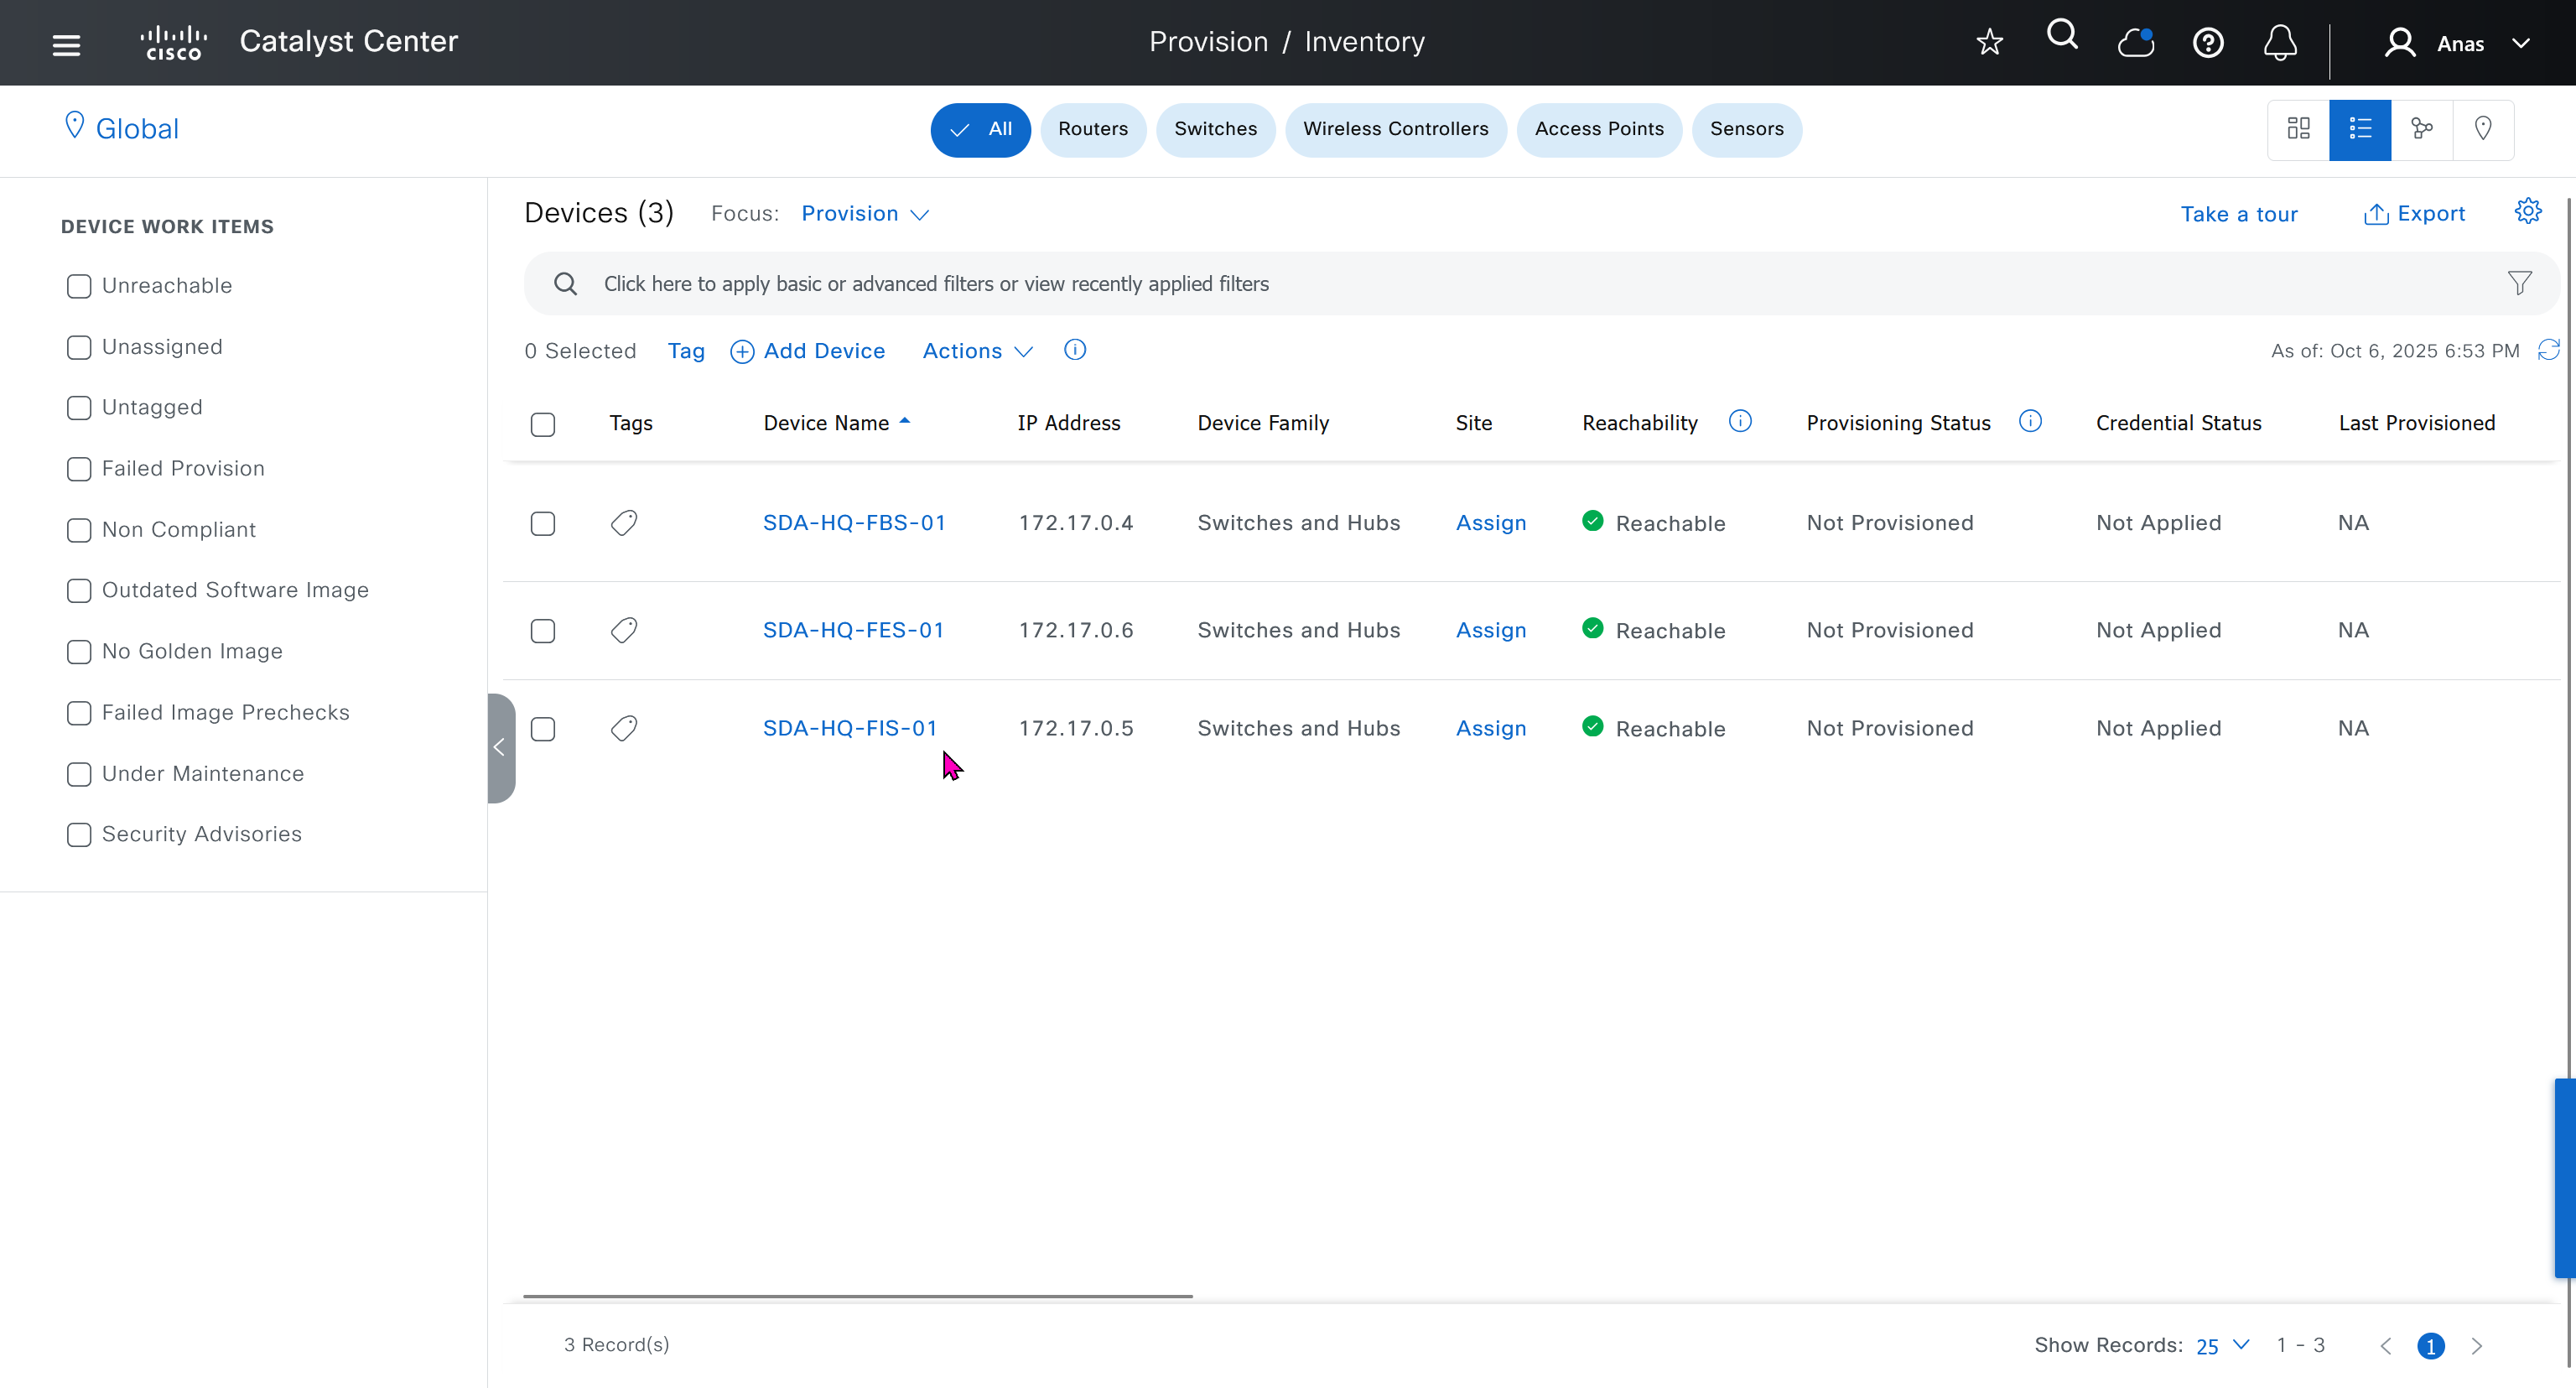This screenshot has height=1388, width=2576.
Task: Select the Wireless Controllers filter tab
Action: pos(1395,129)
